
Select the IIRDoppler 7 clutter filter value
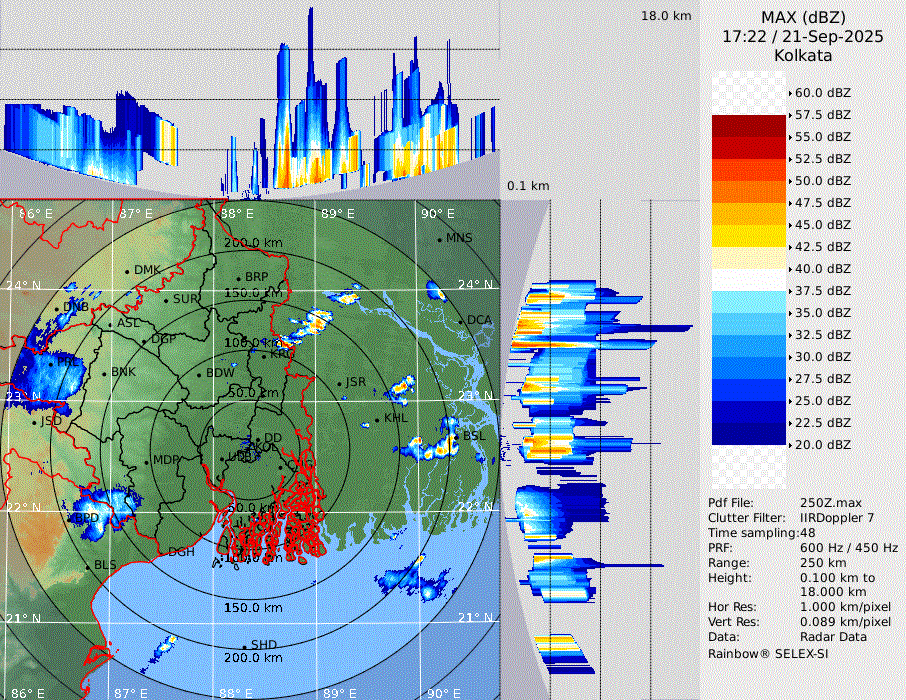tap(838, 518)
